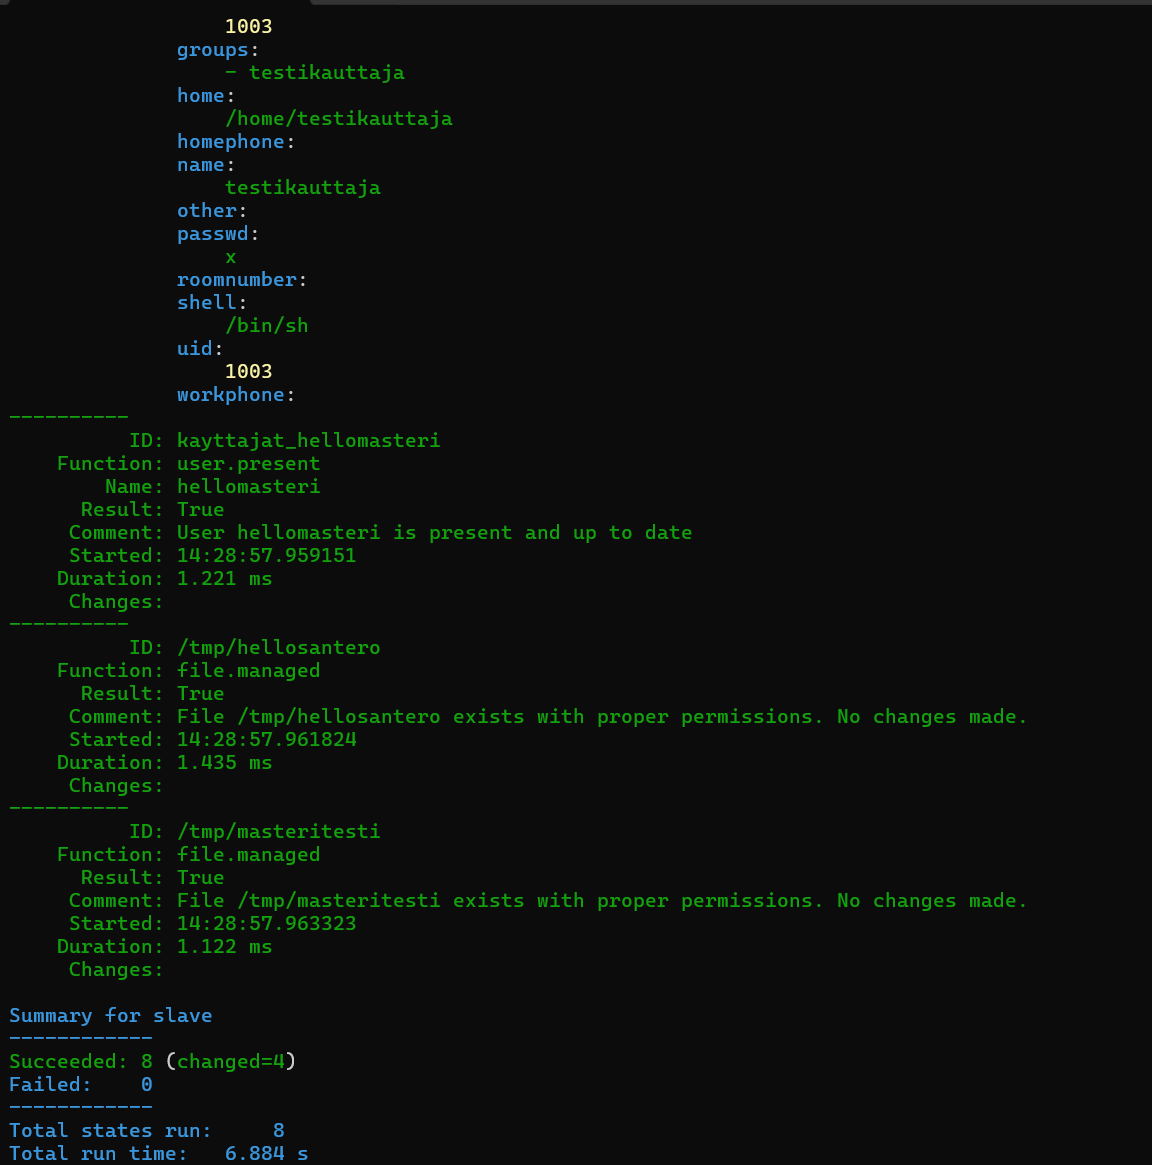Click the duration value 1.122 ms
Viewport: 1152px width, 1165px height.
(224, 946)
